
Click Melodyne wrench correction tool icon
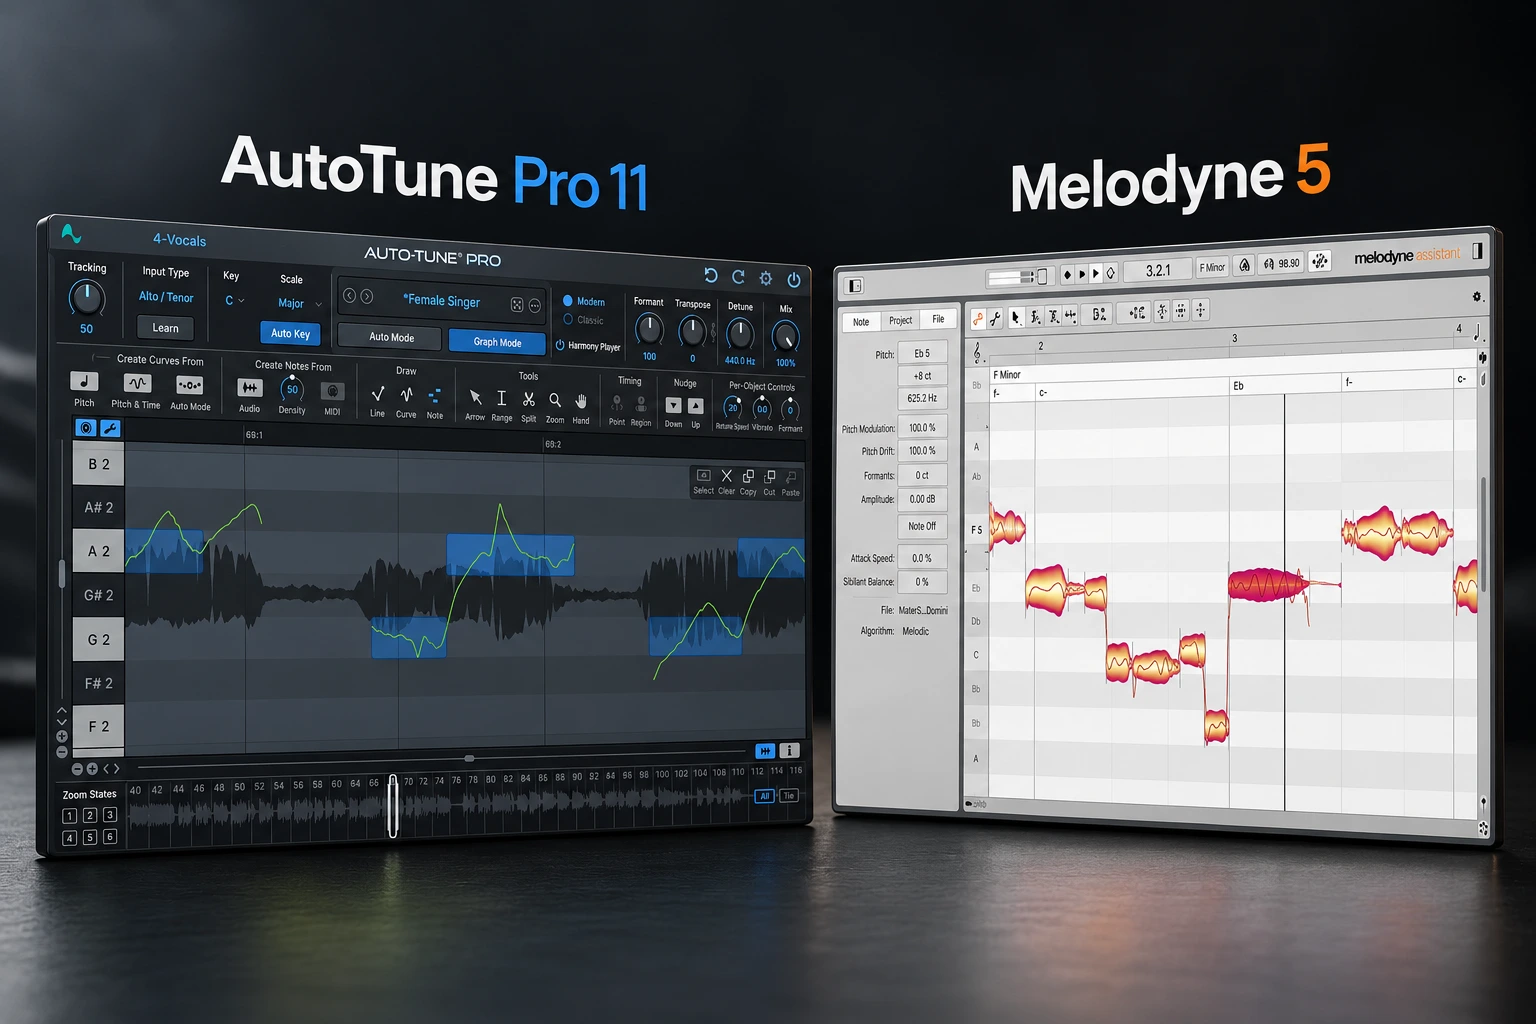tap(995, 319)
